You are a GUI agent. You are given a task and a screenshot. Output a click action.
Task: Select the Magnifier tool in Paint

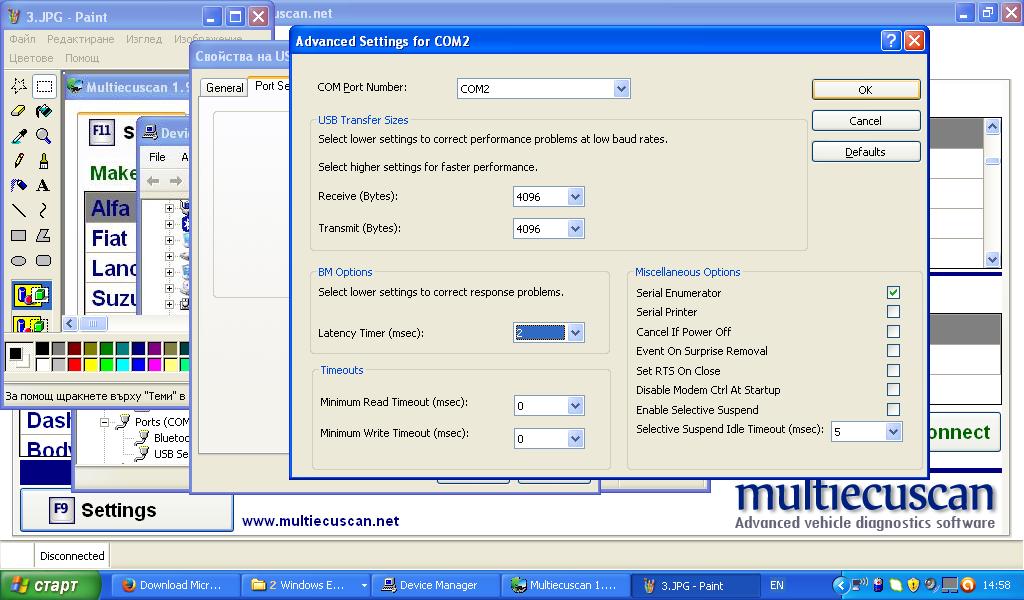[44, 136]
